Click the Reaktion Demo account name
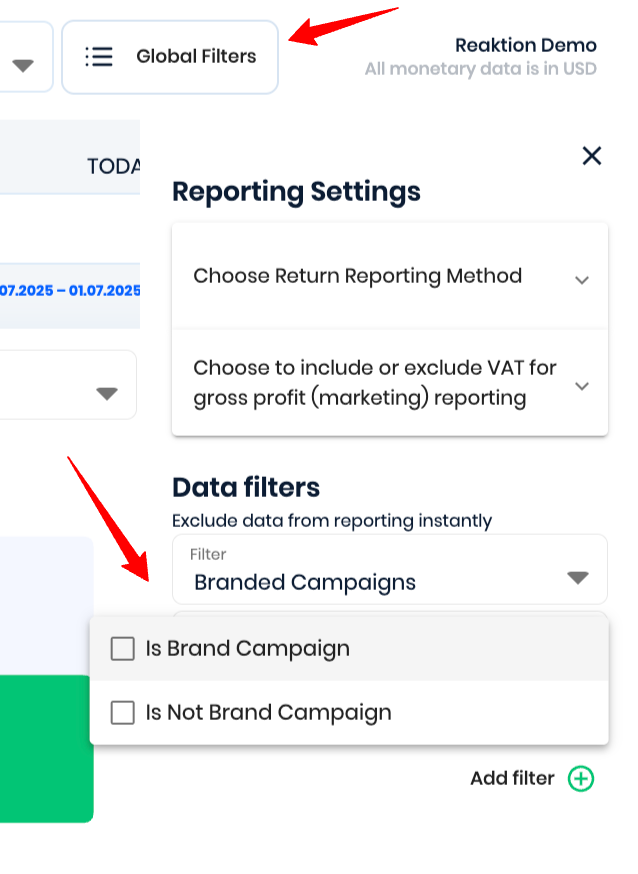Viewport: 638px width, 874px height. [x=525, y=45]
